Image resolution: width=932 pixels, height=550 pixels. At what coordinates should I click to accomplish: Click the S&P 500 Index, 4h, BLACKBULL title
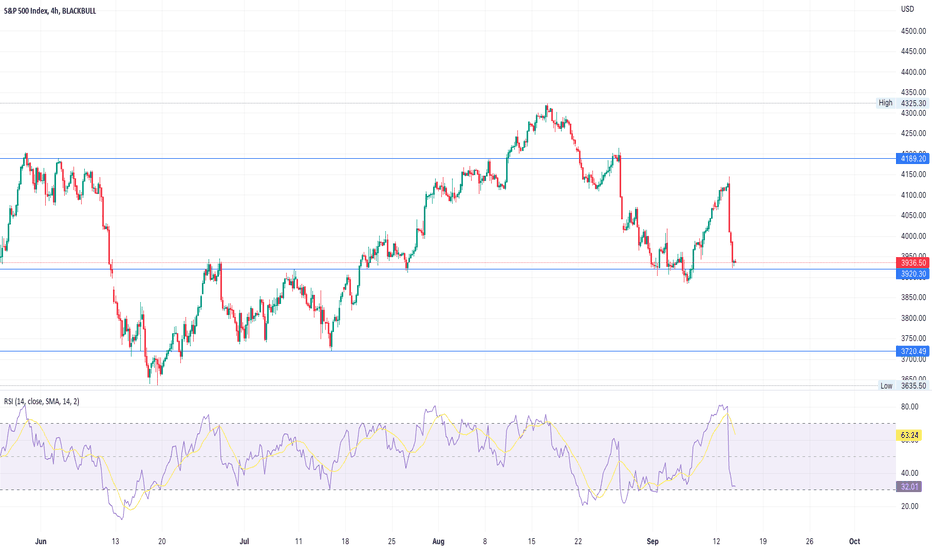pyautogui.click(x=50, y=11)
